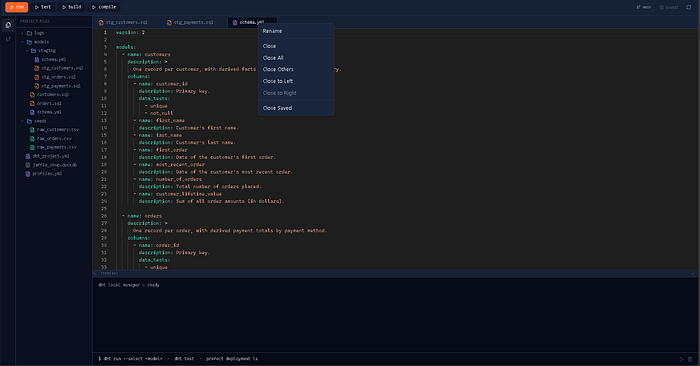This screenshot has height=366, width=700.
Task: Click the seeds folder icon
Action: point(29,121)
